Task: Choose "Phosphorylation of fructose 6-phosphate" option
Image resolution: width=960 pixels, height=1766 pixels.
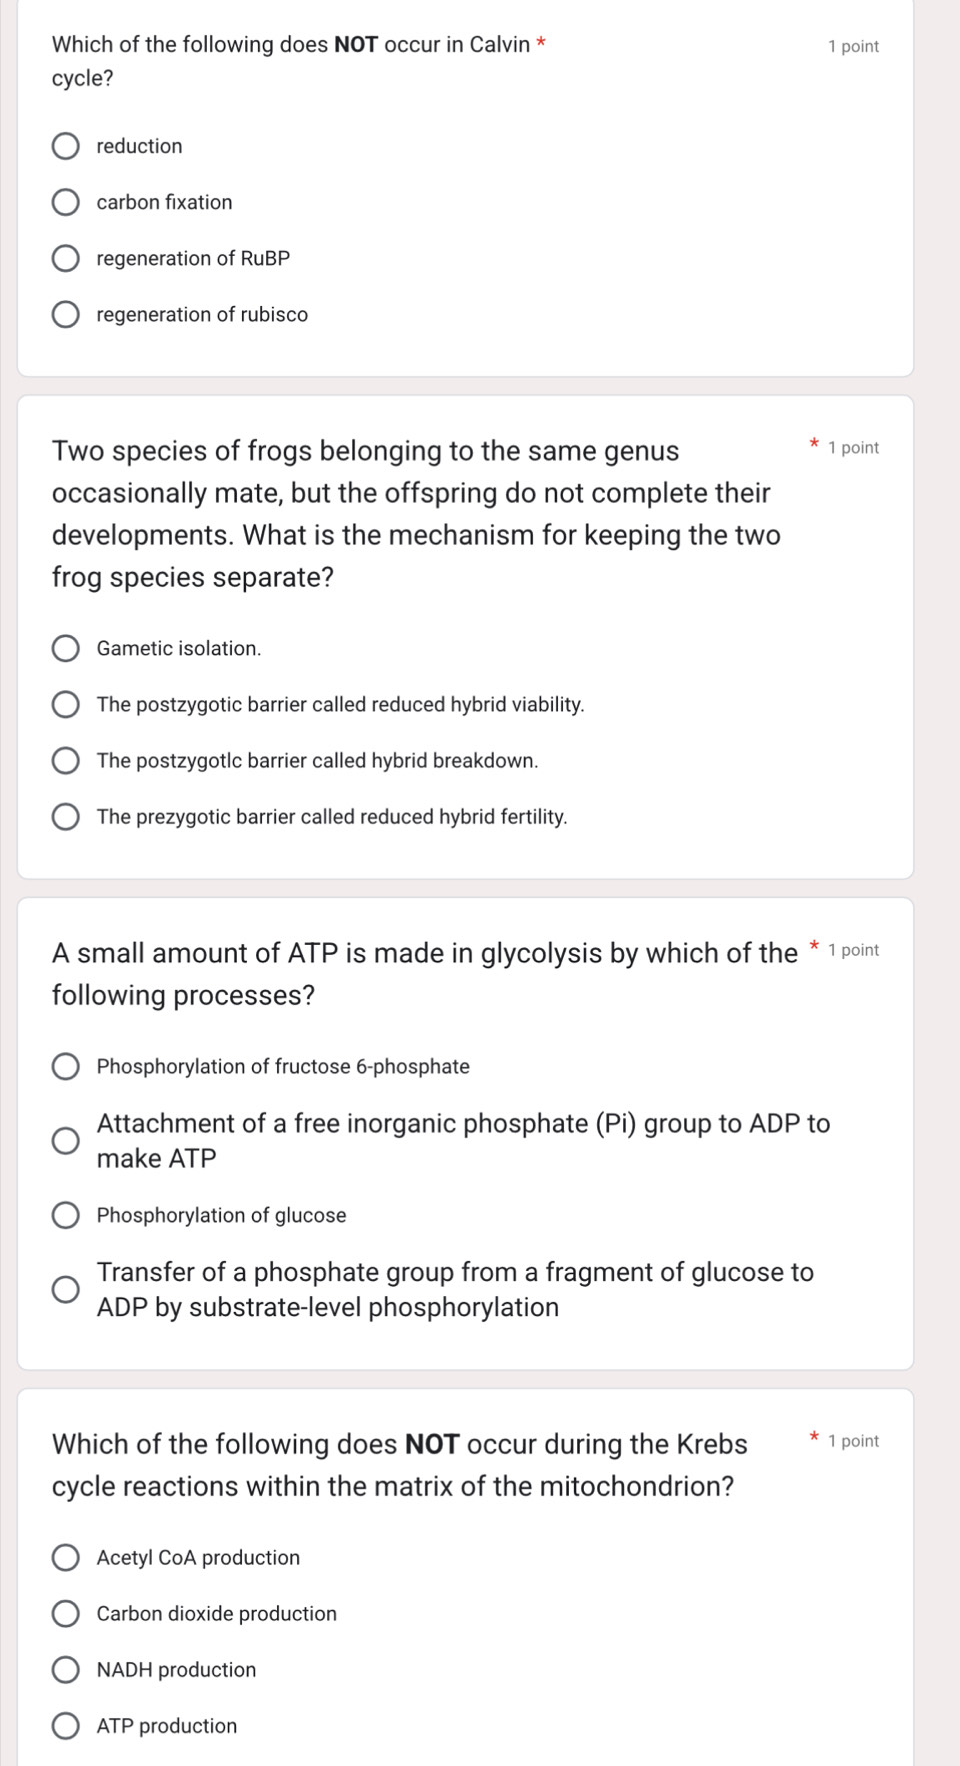Action: click(66, 1066)
